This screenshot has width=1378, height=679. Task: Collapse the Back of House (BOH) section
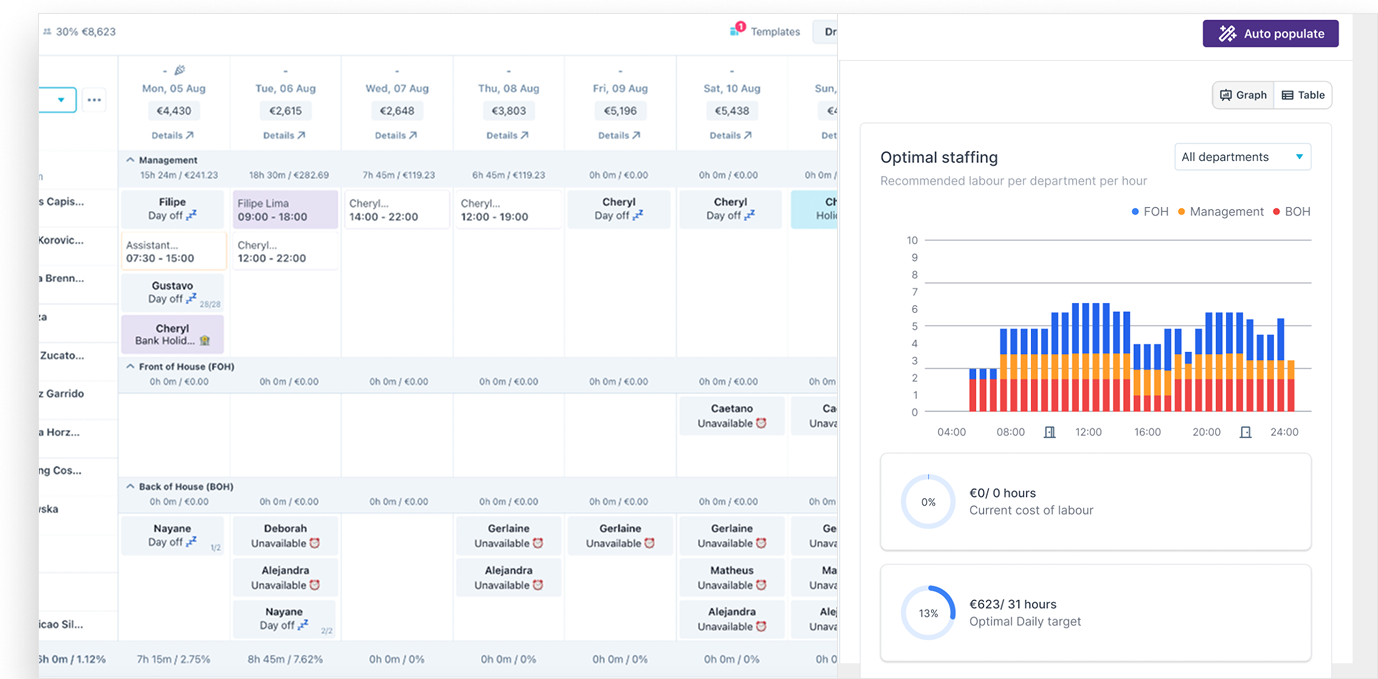(130, 487)
